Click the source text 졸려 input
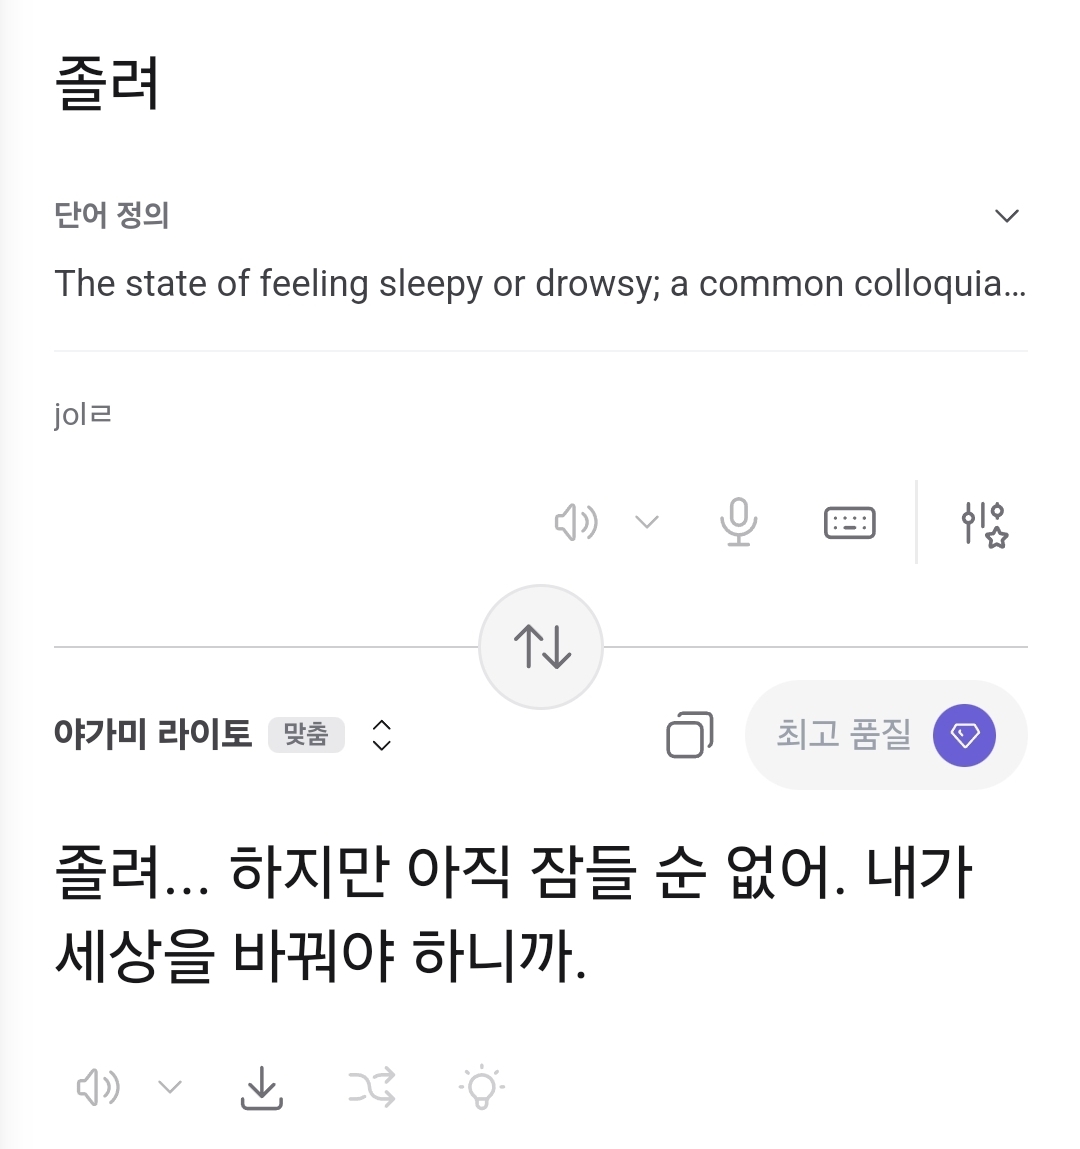Image resolution: width=1080 pixels, height=1149 pixels. (108, 84)
